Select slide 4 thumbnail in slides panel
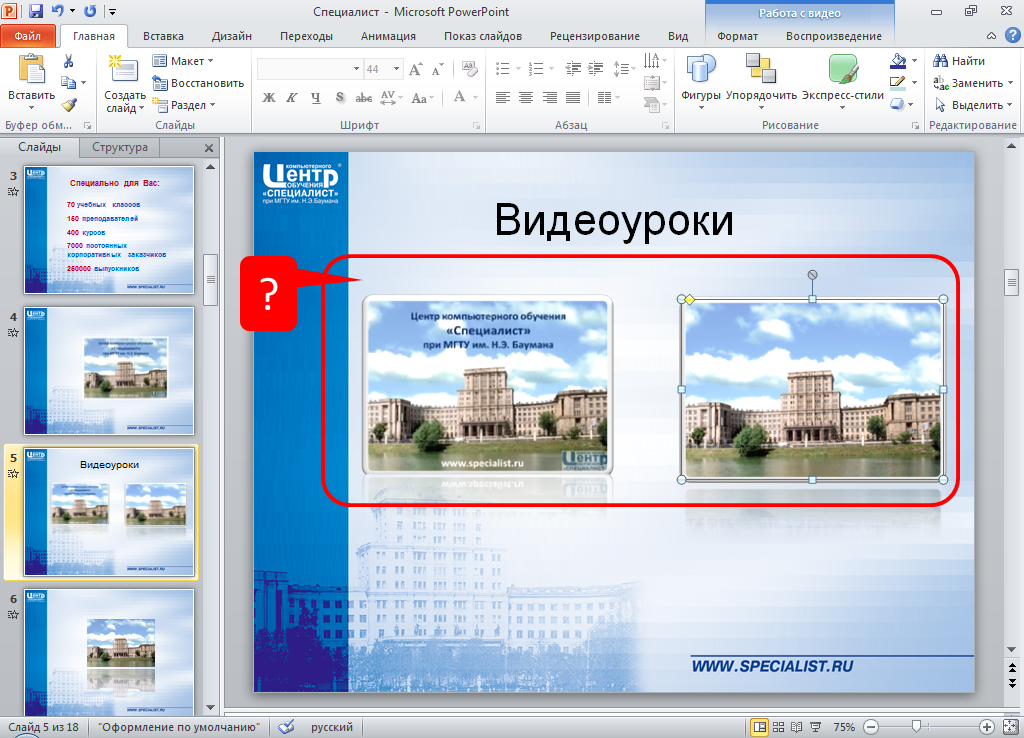This screenshot has width=1024, height=738. pyautogui.click(x=109, y=369)
